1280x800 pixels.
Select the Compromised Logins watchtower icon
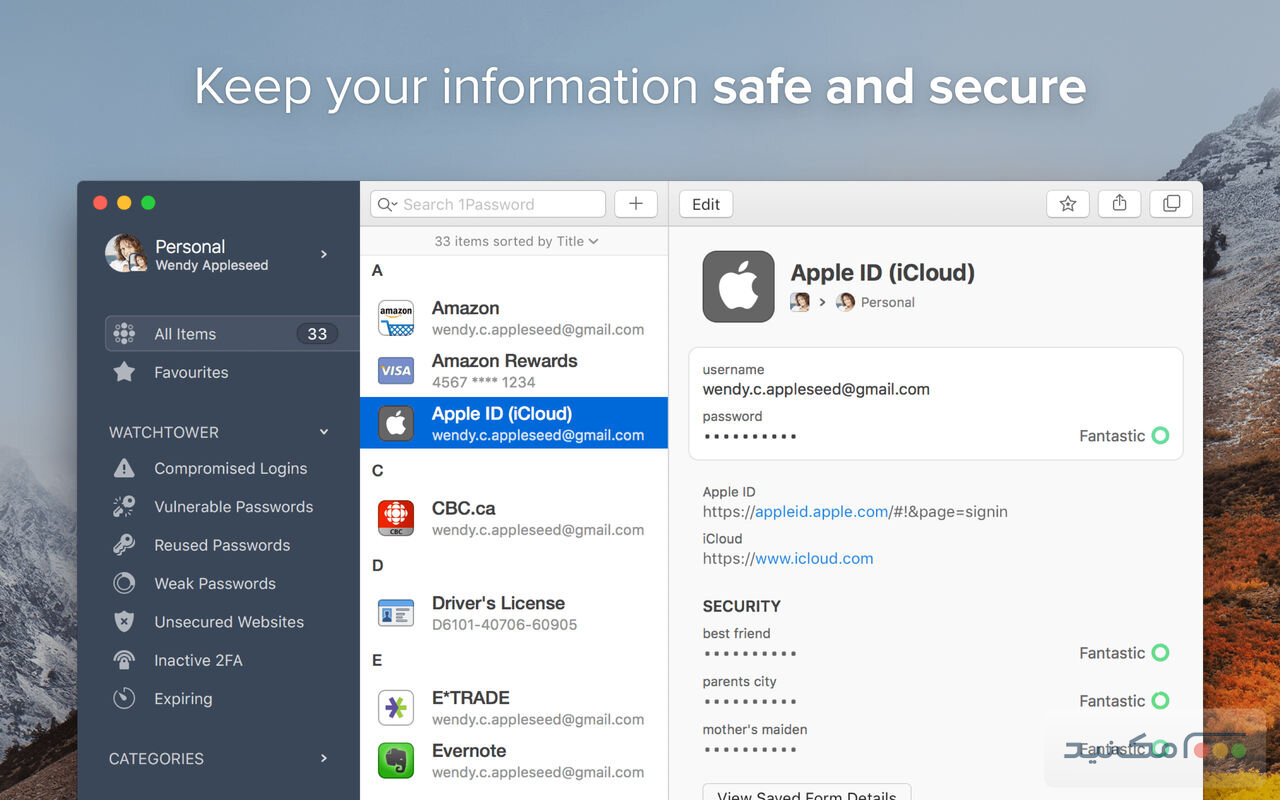124,468
